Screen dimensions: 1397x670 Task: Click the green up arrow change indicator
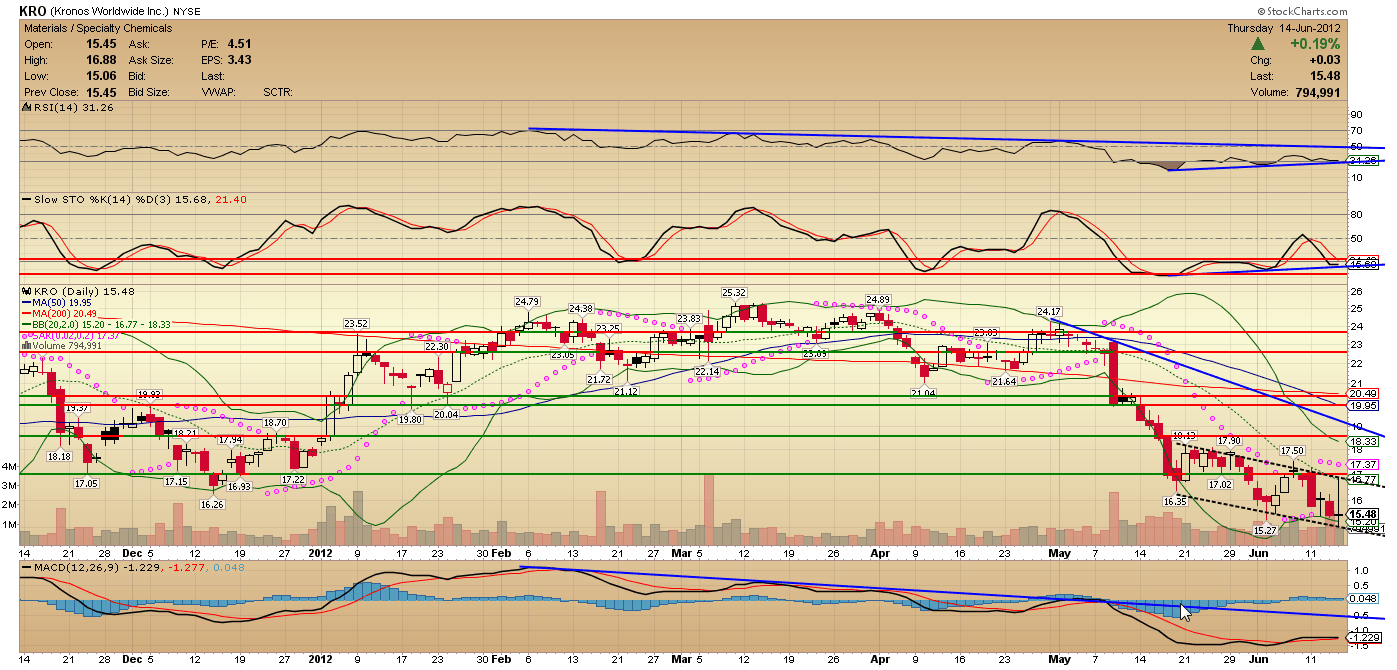coord(1259,44)
